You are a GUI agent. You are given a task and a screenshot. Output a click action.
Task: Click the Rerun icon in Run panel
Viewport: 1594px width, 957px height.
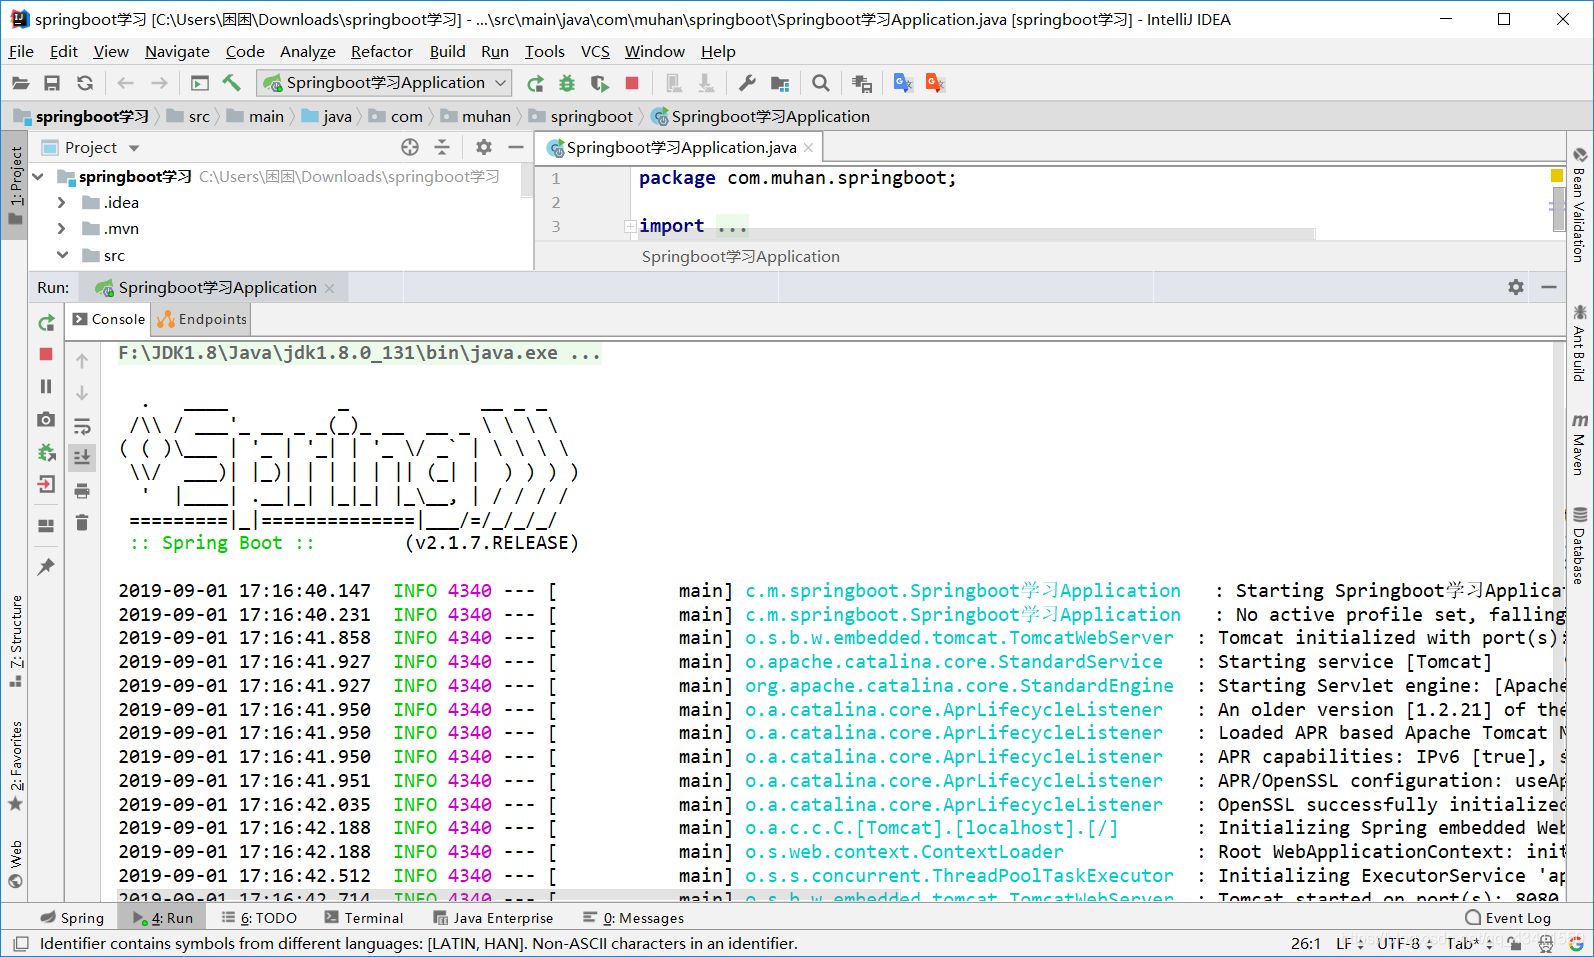point(46,323)
